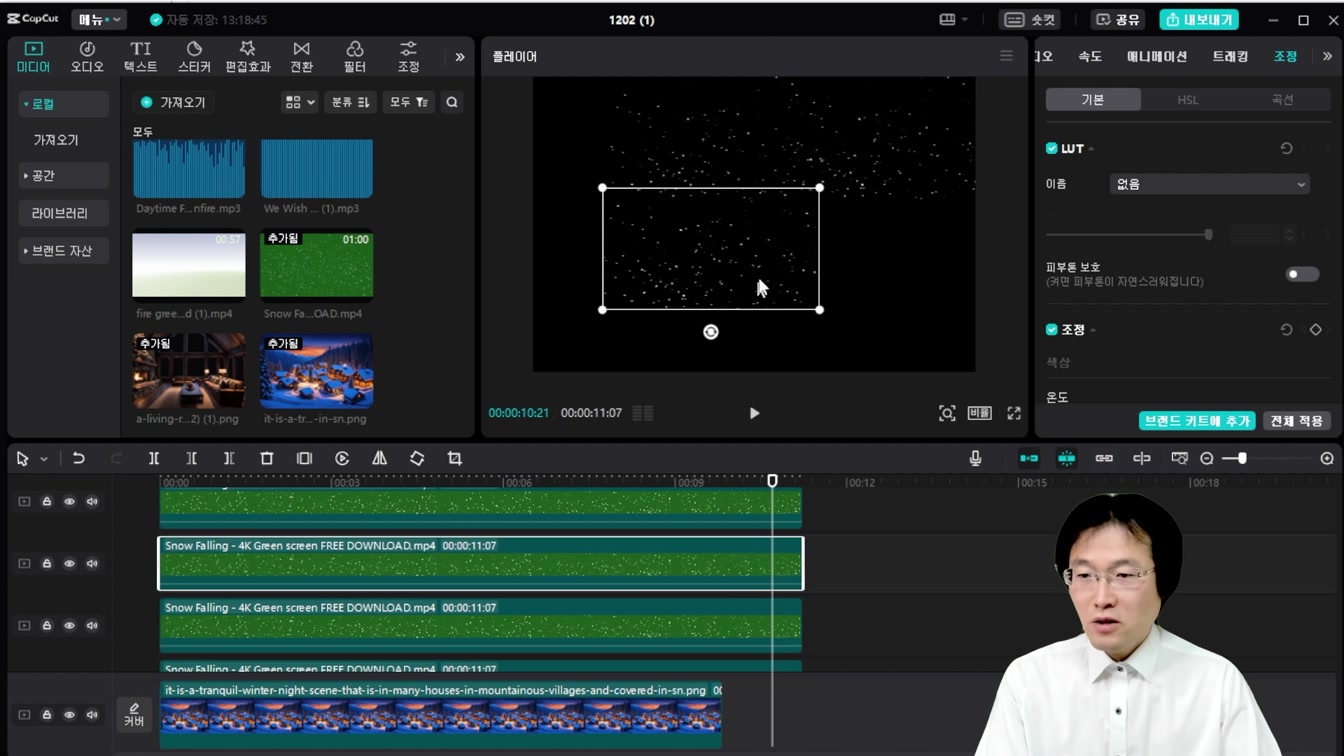The image size is (1344, 756).
Task: Toggle clip linkage
Action: click(x=1104, y=458)
